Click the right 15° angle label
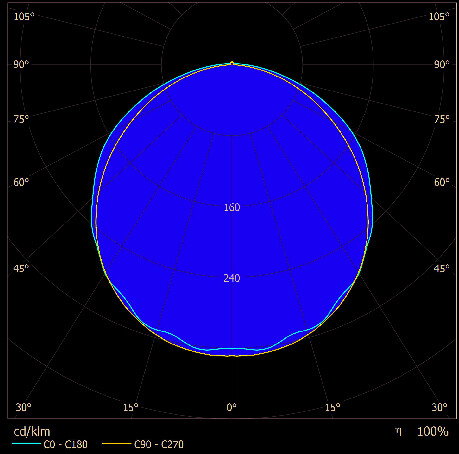459x454 pixels. 333,407
